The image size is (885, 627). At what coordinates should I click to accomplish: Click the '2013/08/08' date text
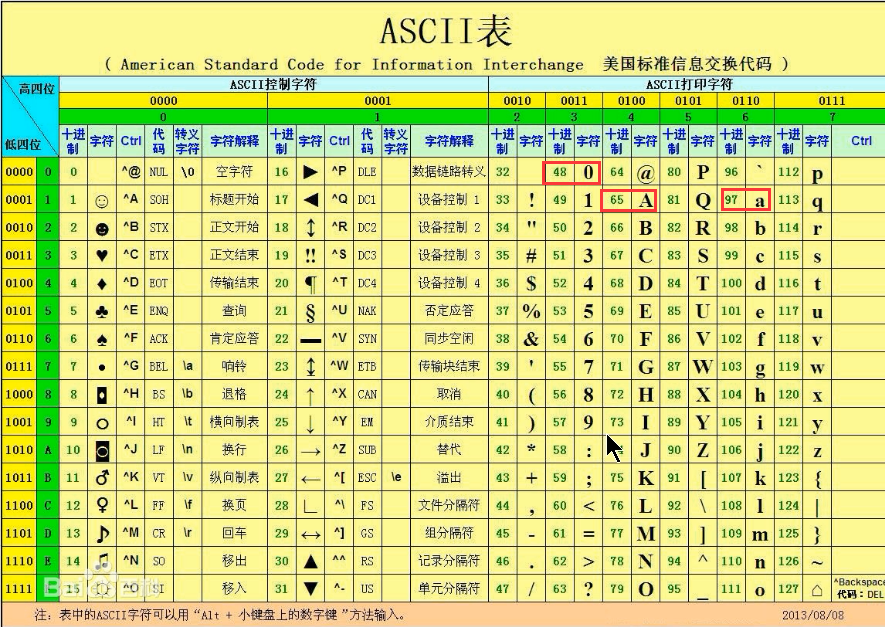tap(813, 615)
